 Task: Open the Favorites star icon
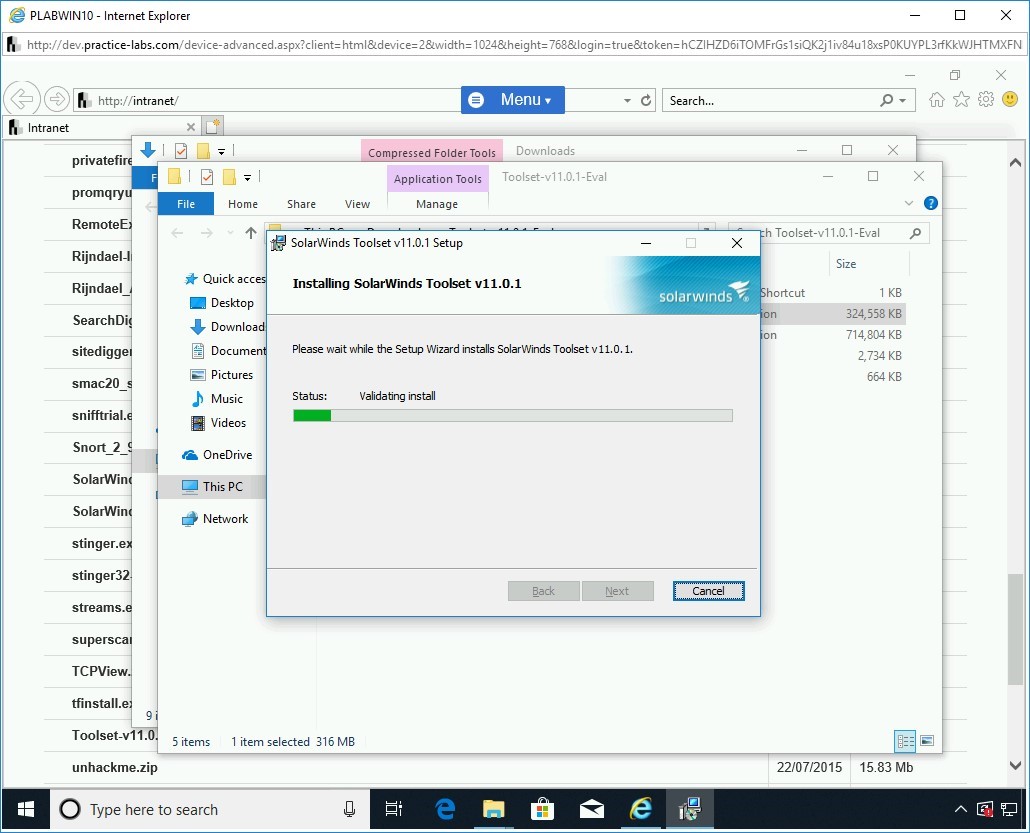[x=961, y=100]
